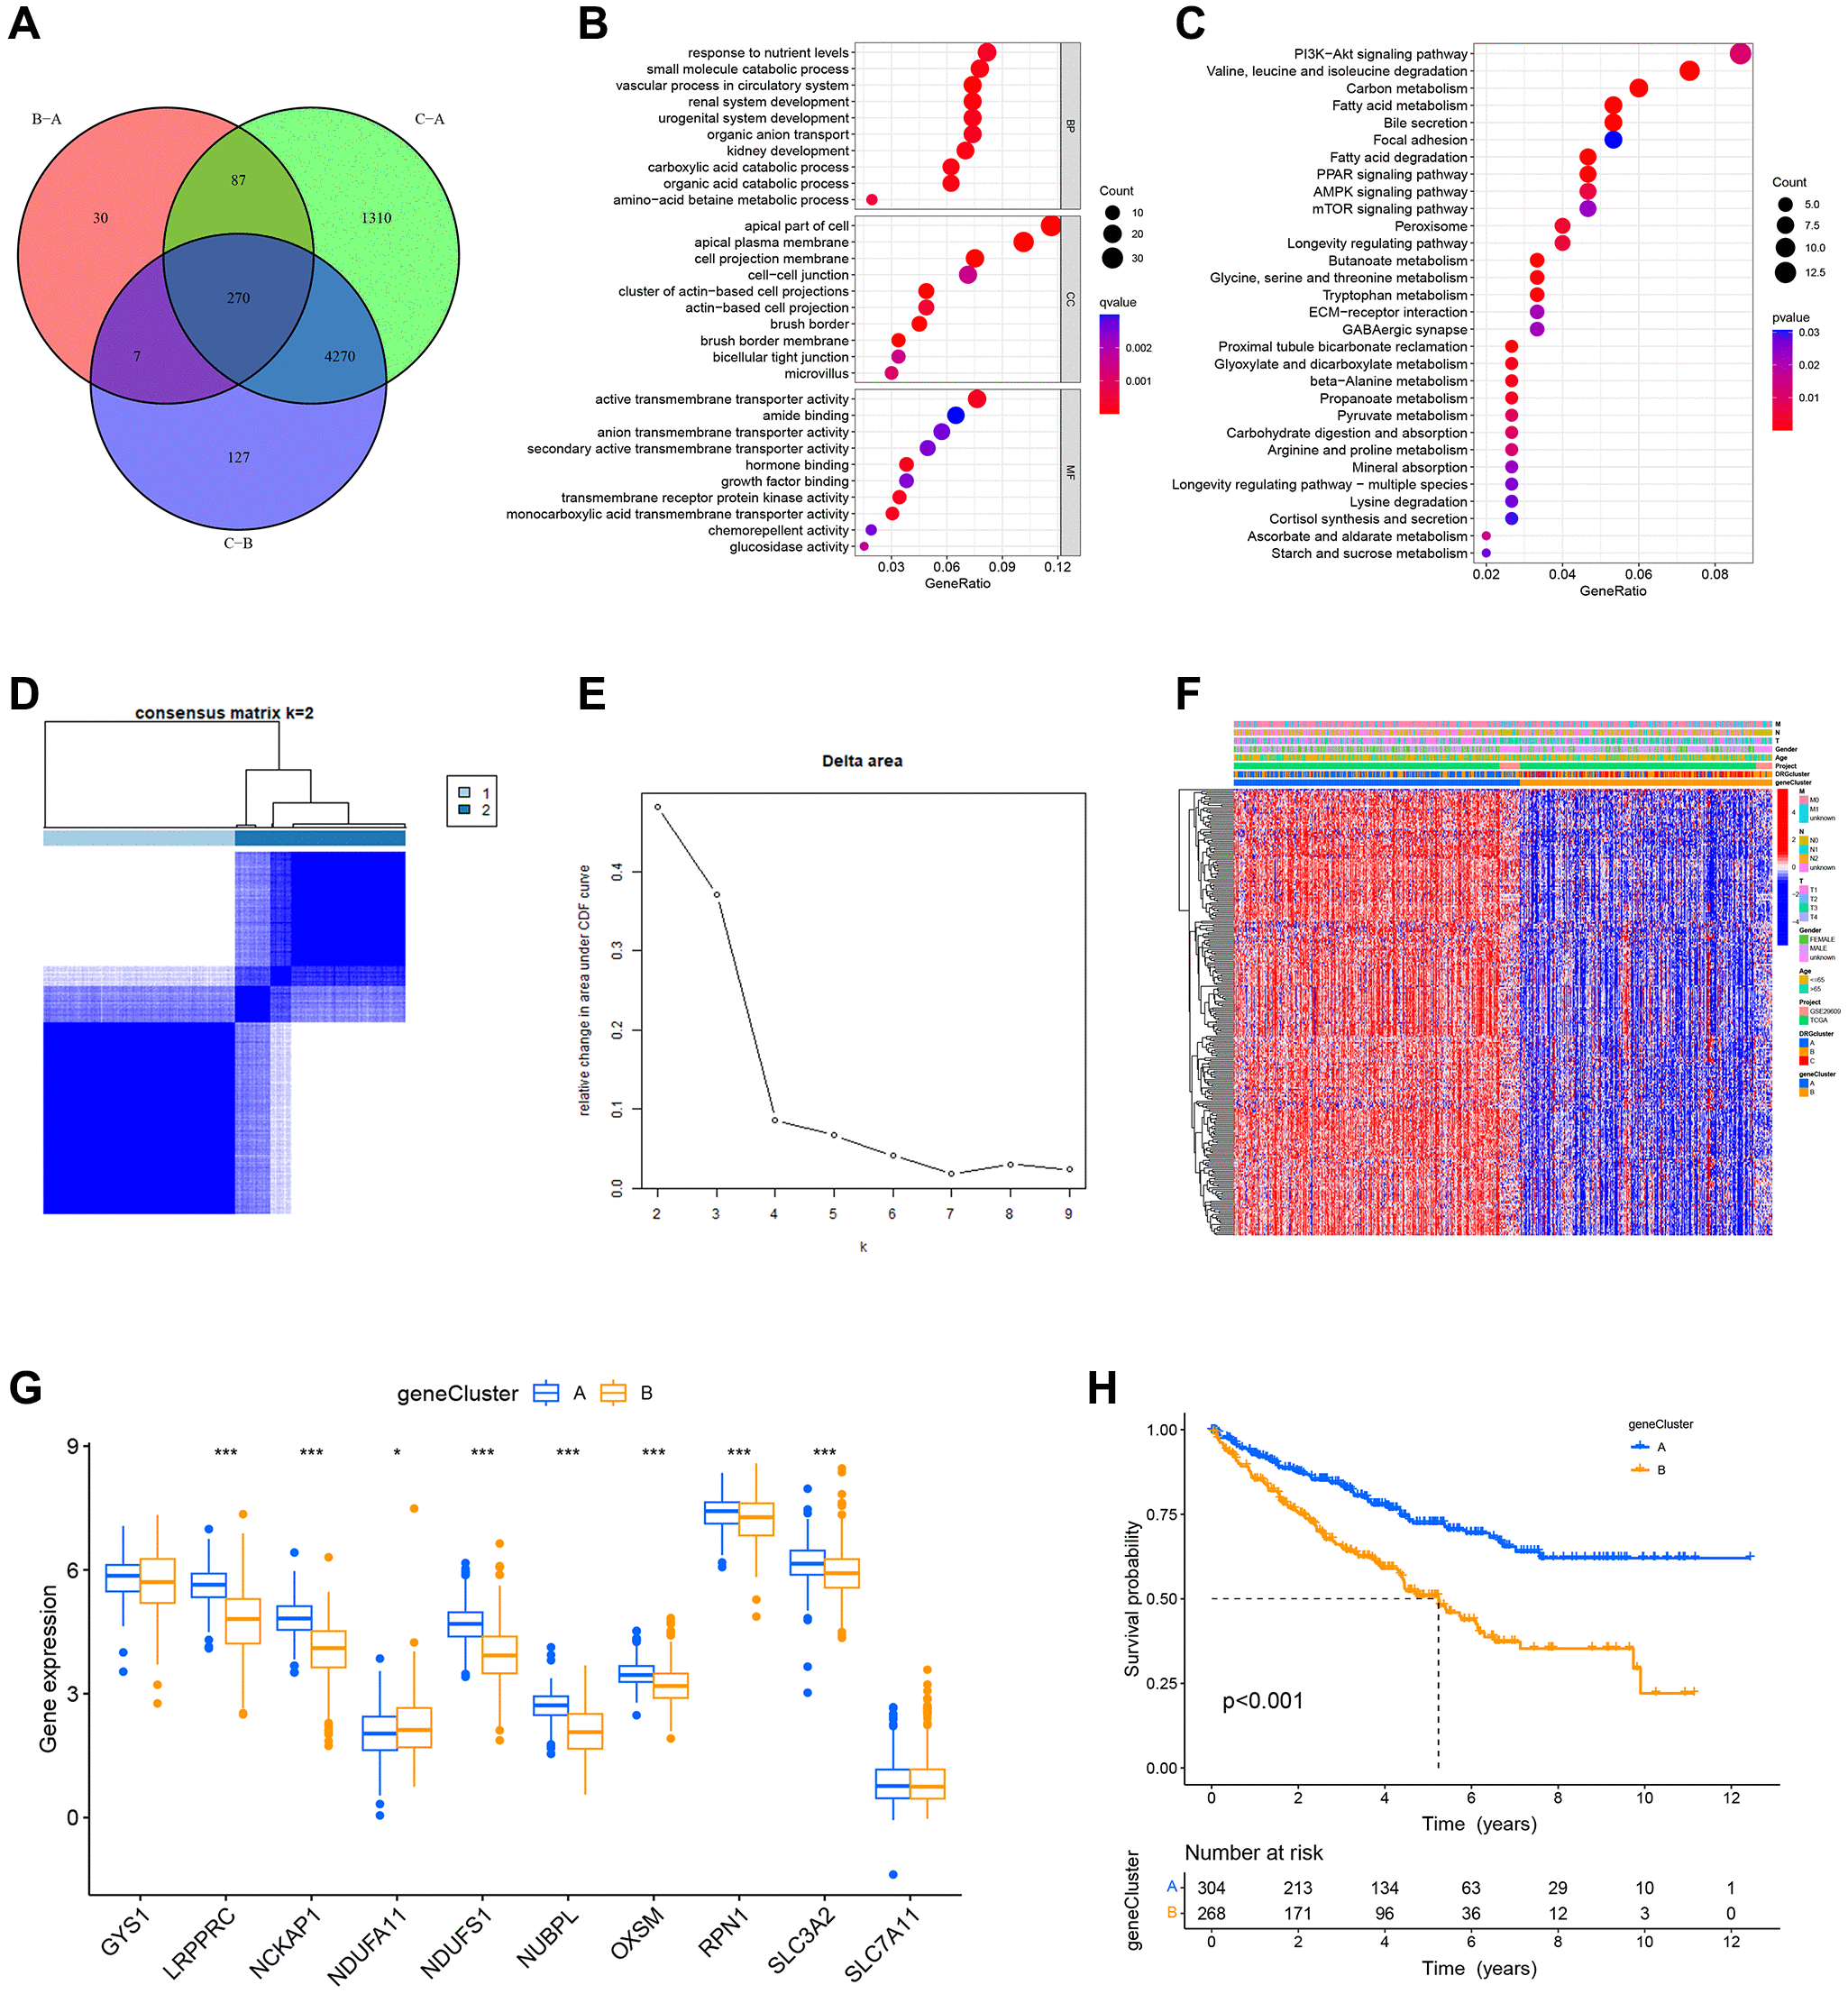The width and height of the screenshot is (1848, 1994).
Task: Click the CC category section label in panel B
Action: [1072, 296]
